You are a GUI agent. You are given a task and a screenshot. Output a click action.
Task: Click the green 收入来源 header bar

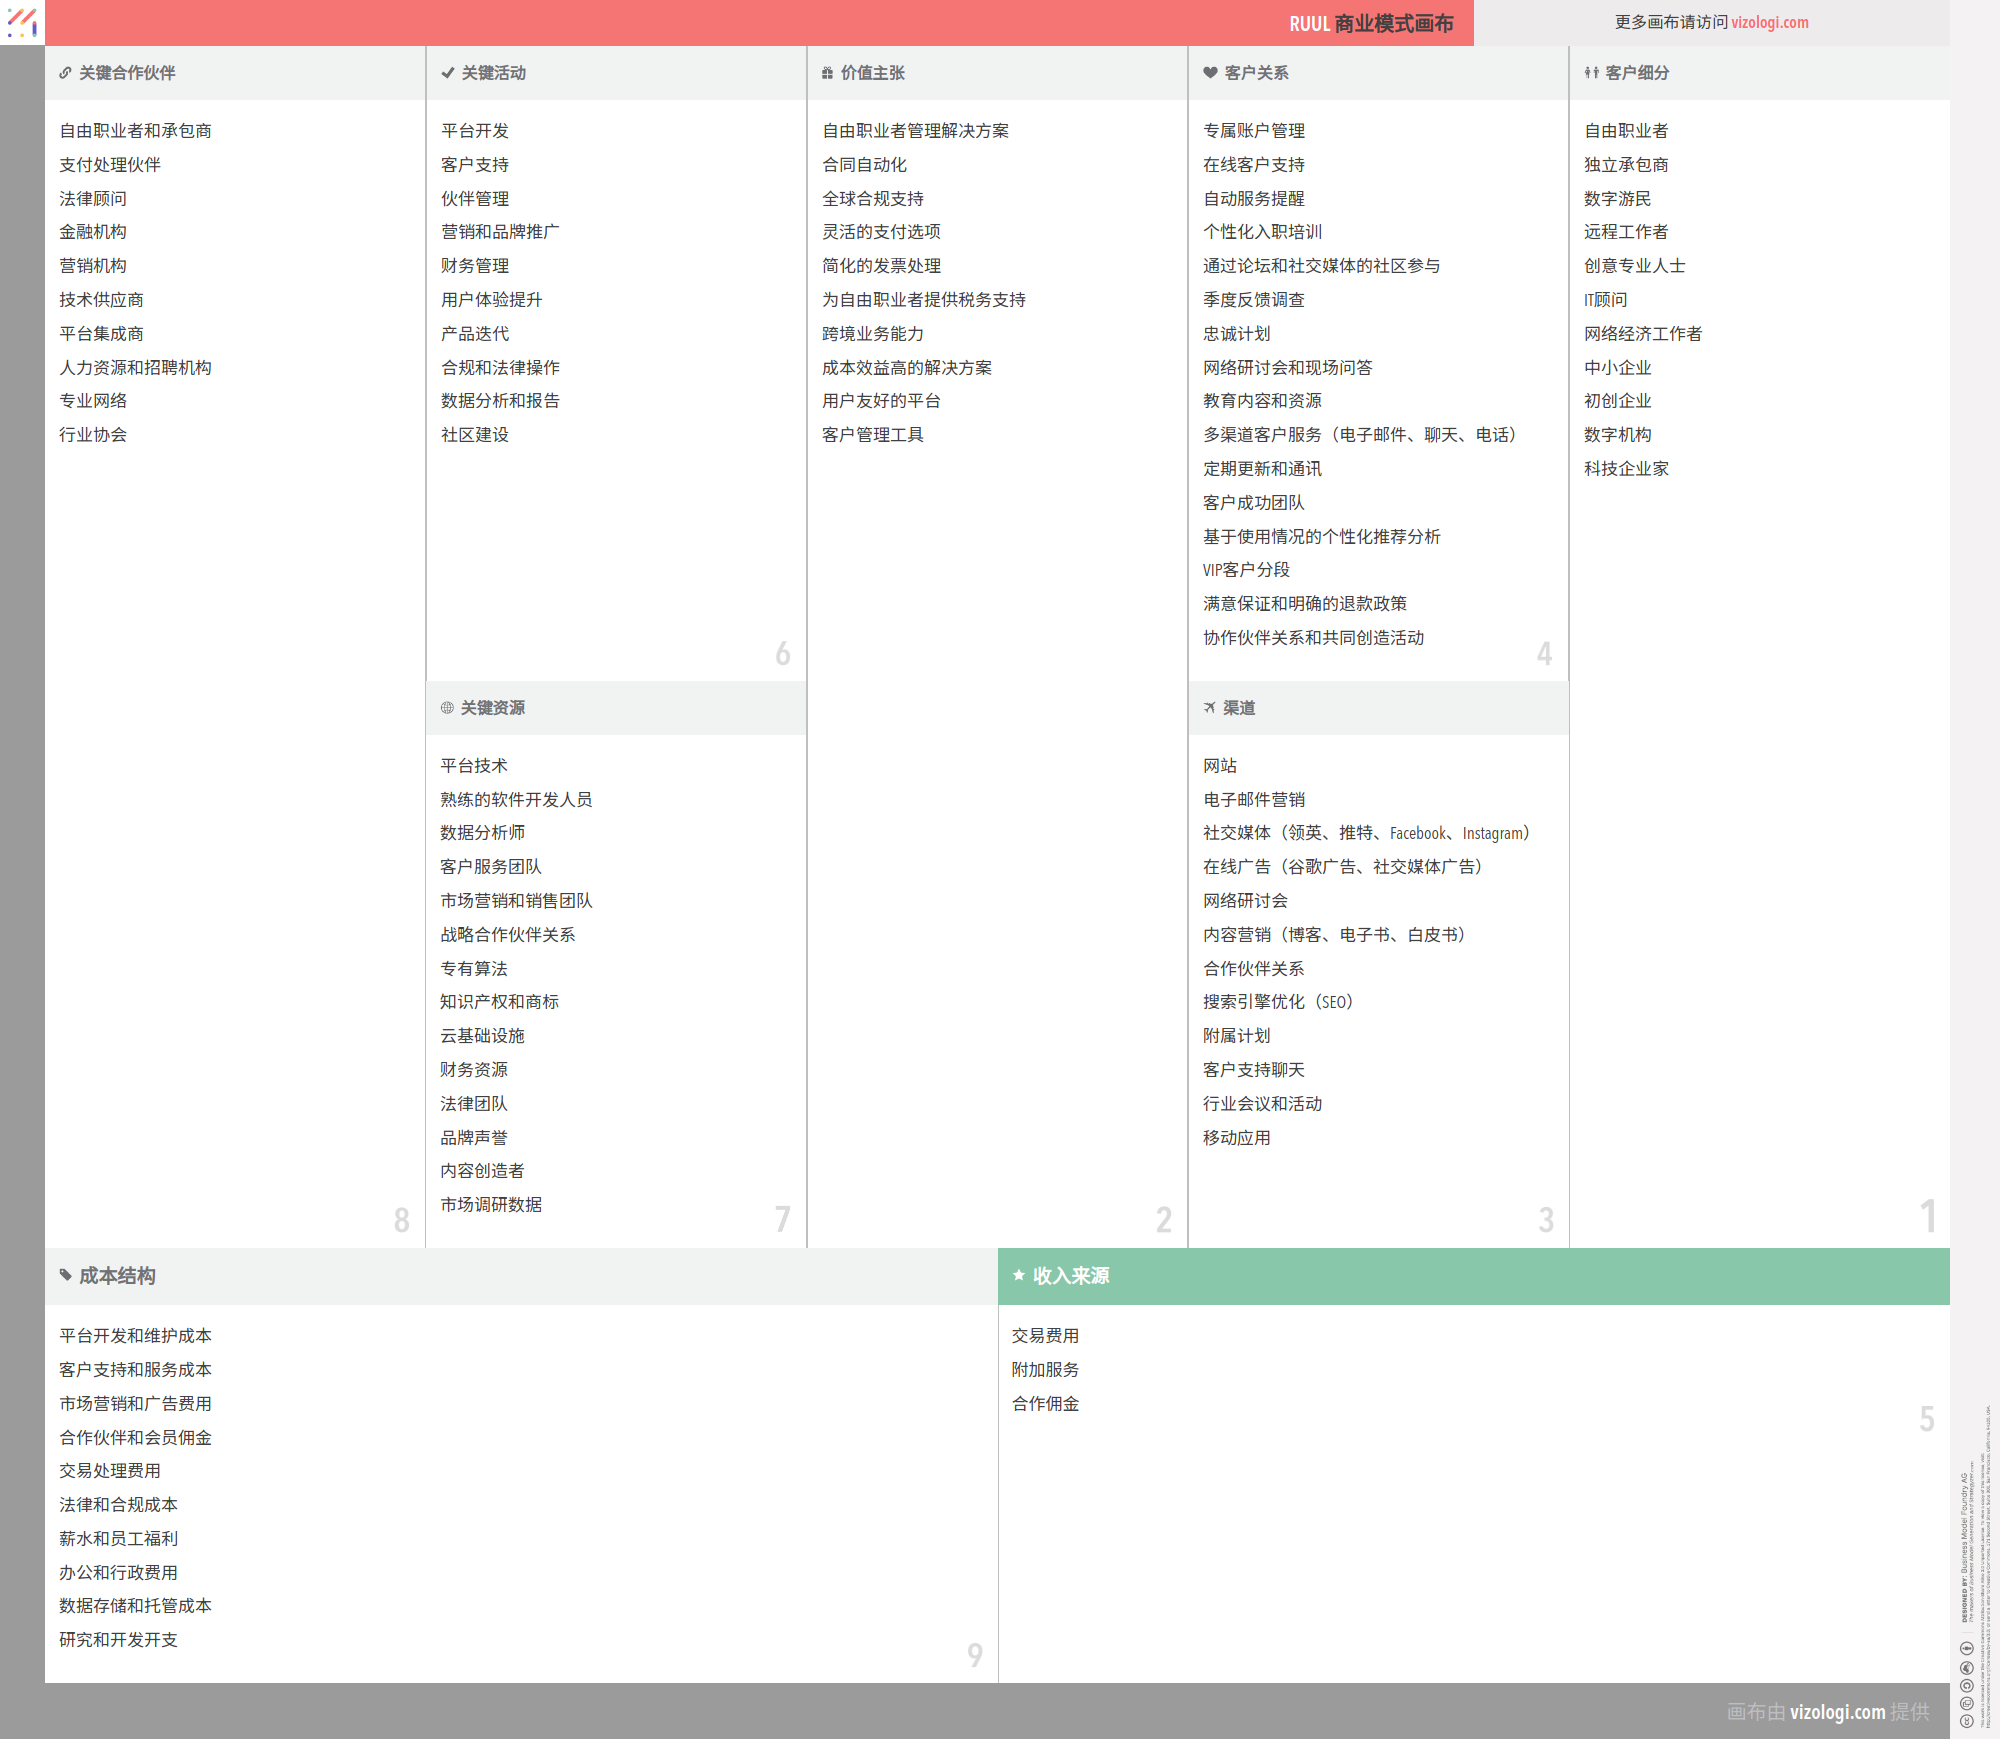point(1473,1276)
